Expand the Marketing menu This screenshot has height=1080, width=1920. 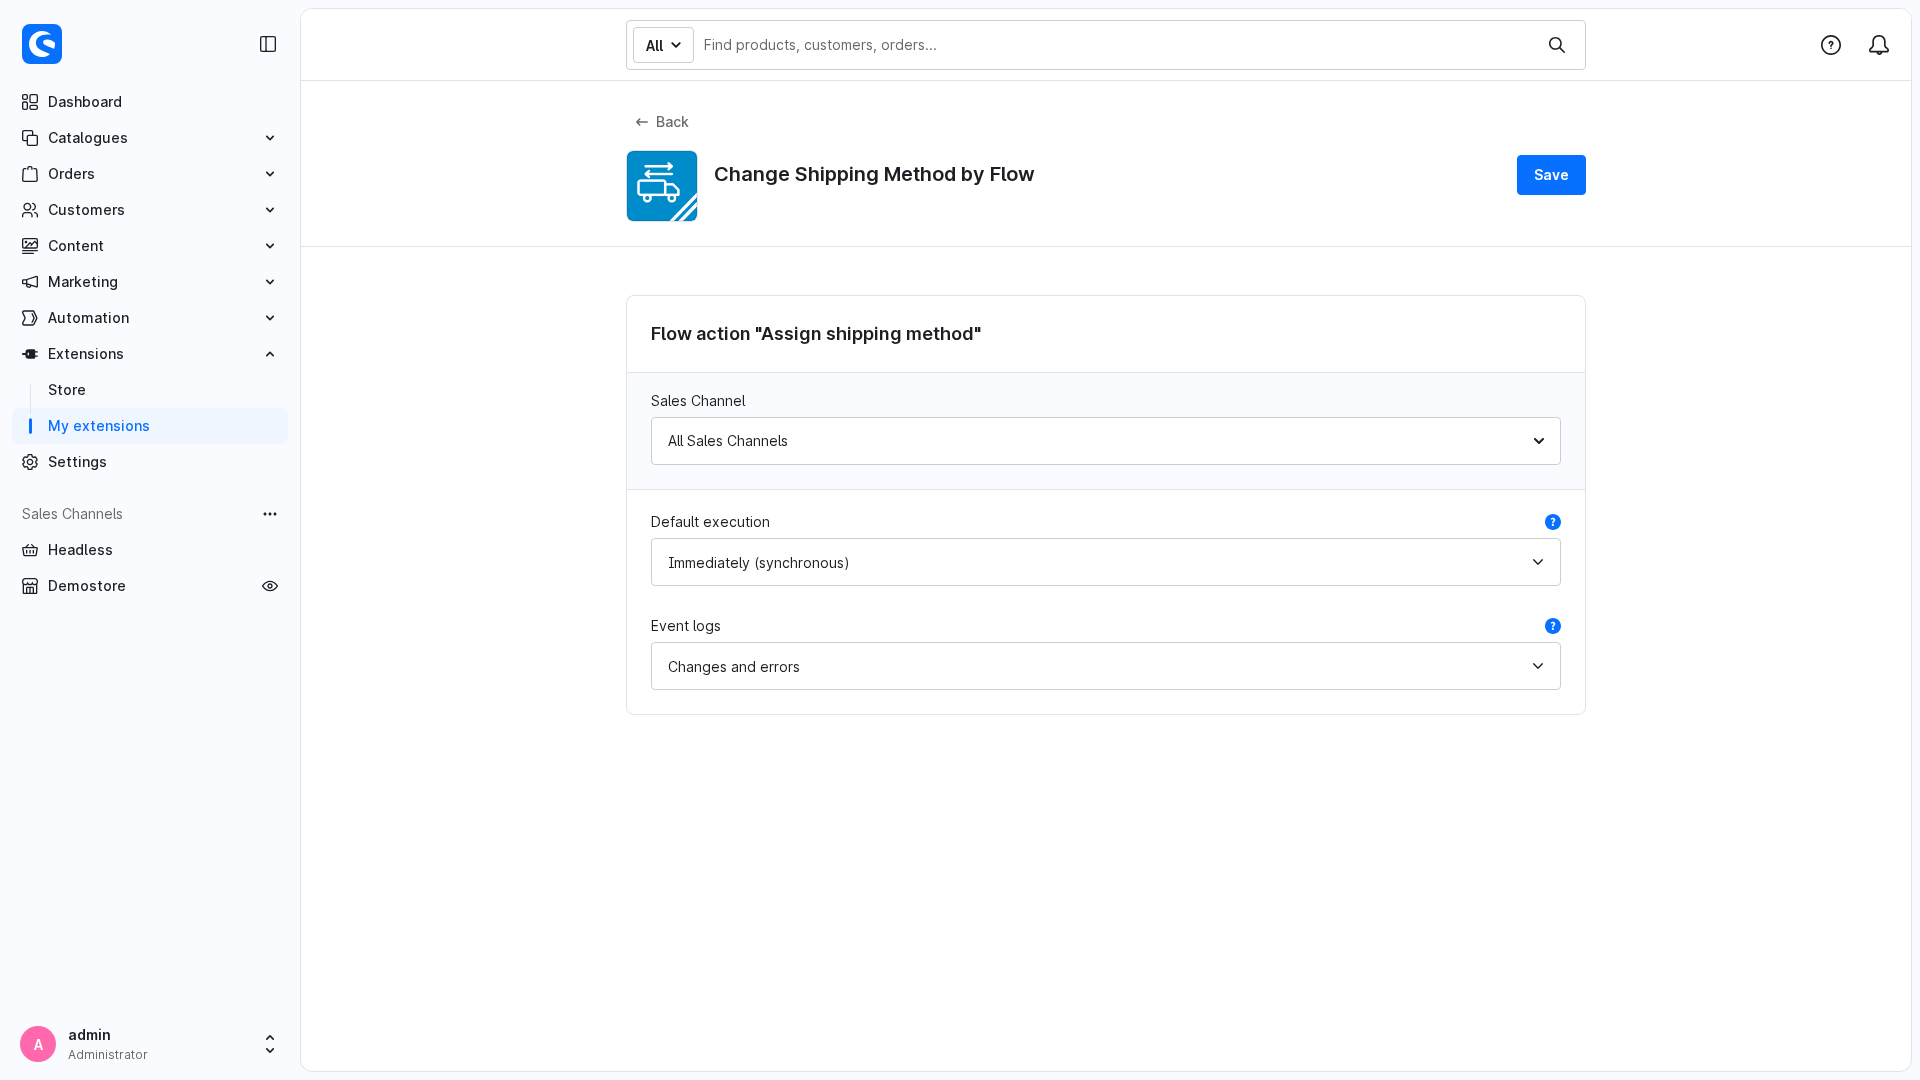coord(150,282)
